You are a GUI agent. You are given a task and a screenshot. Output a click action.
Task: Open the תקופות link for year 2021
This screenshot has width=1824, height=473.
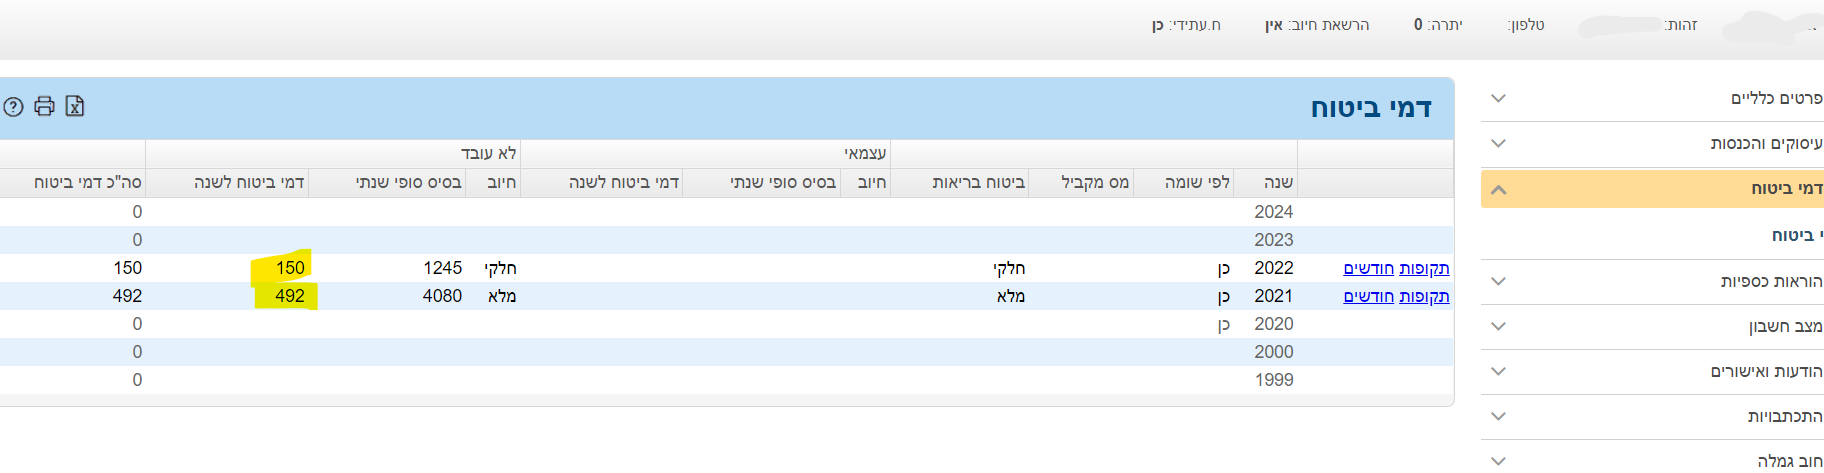[x=1424, y=296]
